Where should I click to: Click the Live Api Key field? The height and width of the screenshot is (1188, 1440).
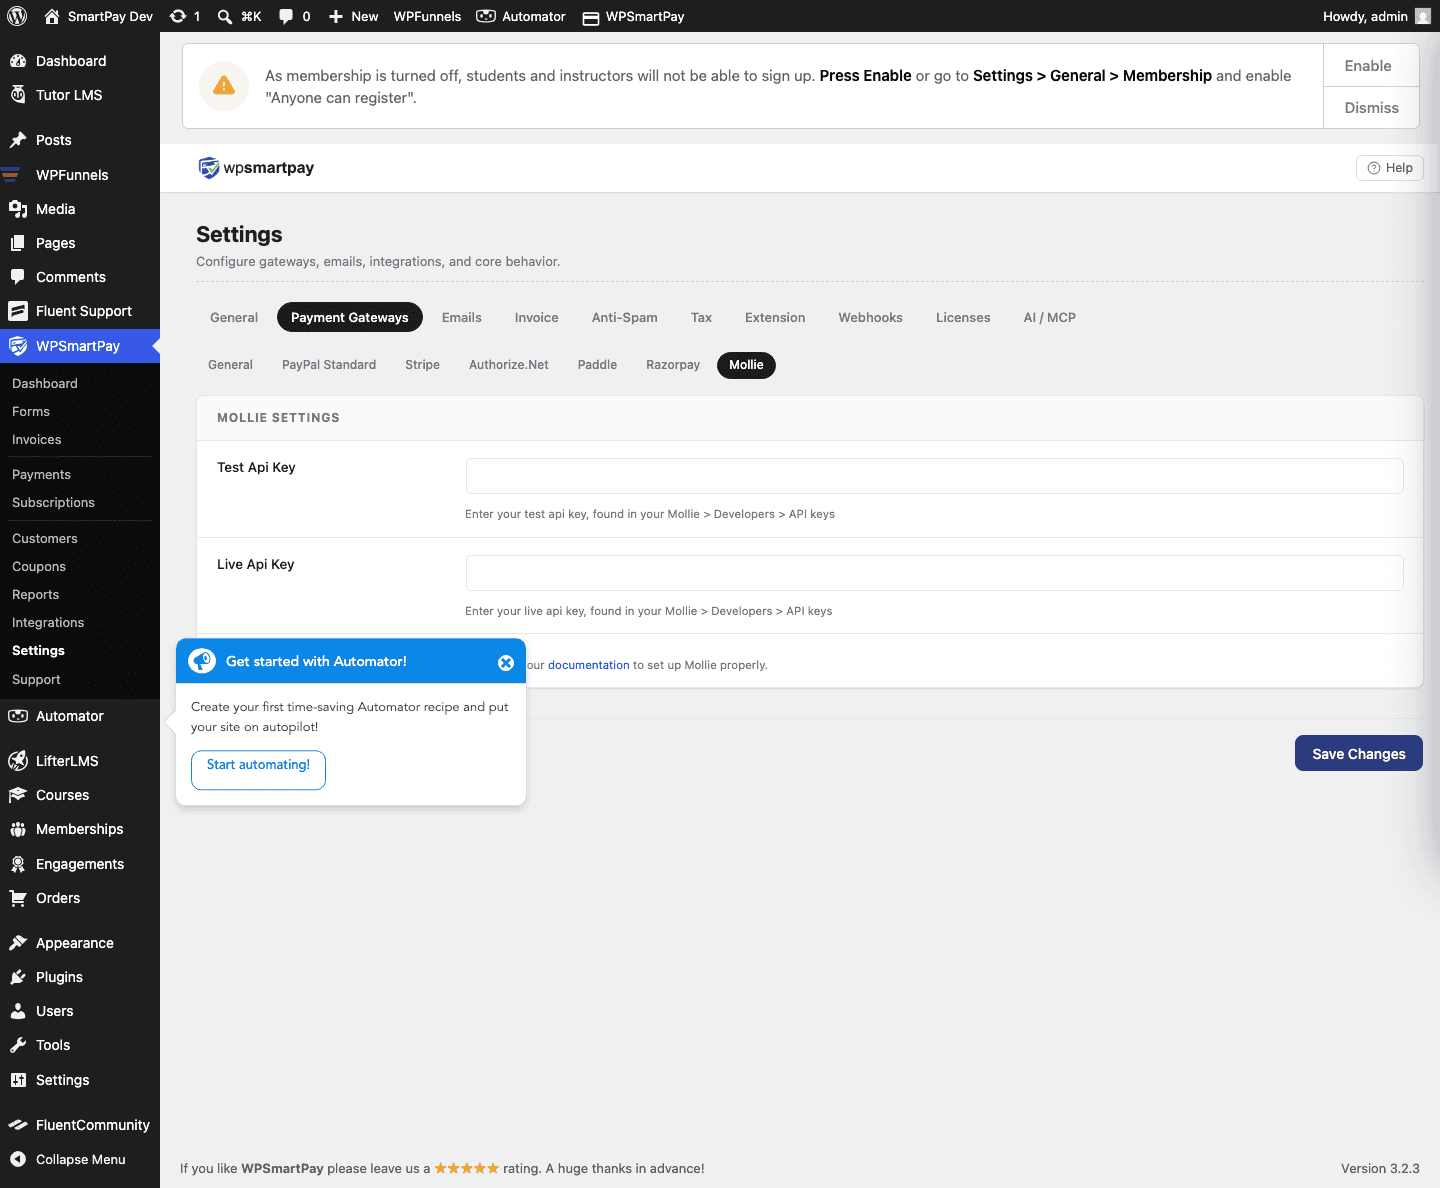[935, 573]
